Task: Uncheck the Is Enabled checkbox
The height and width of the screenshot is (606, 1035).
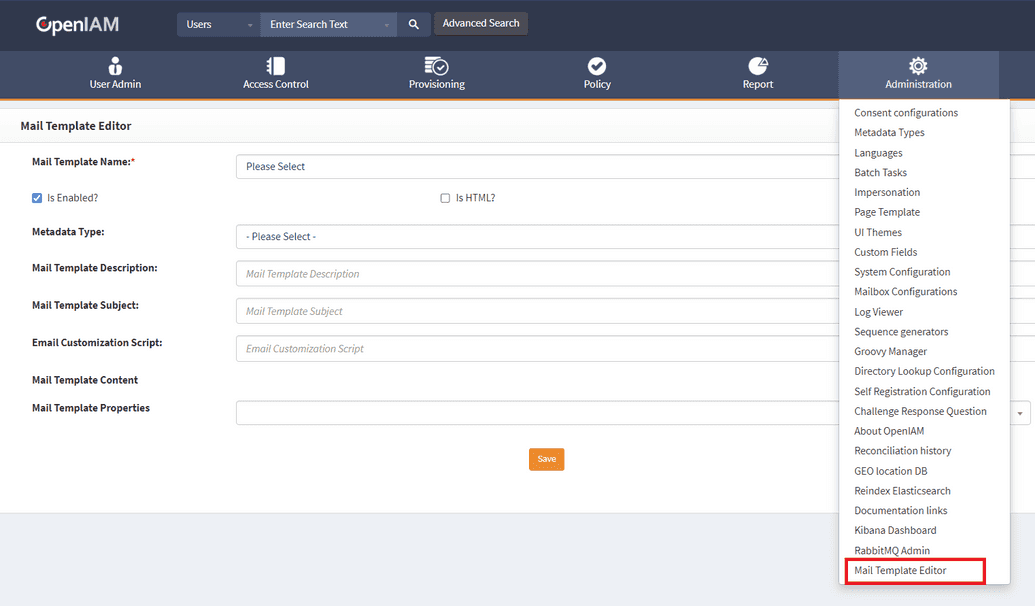Action: coord(37,198)
